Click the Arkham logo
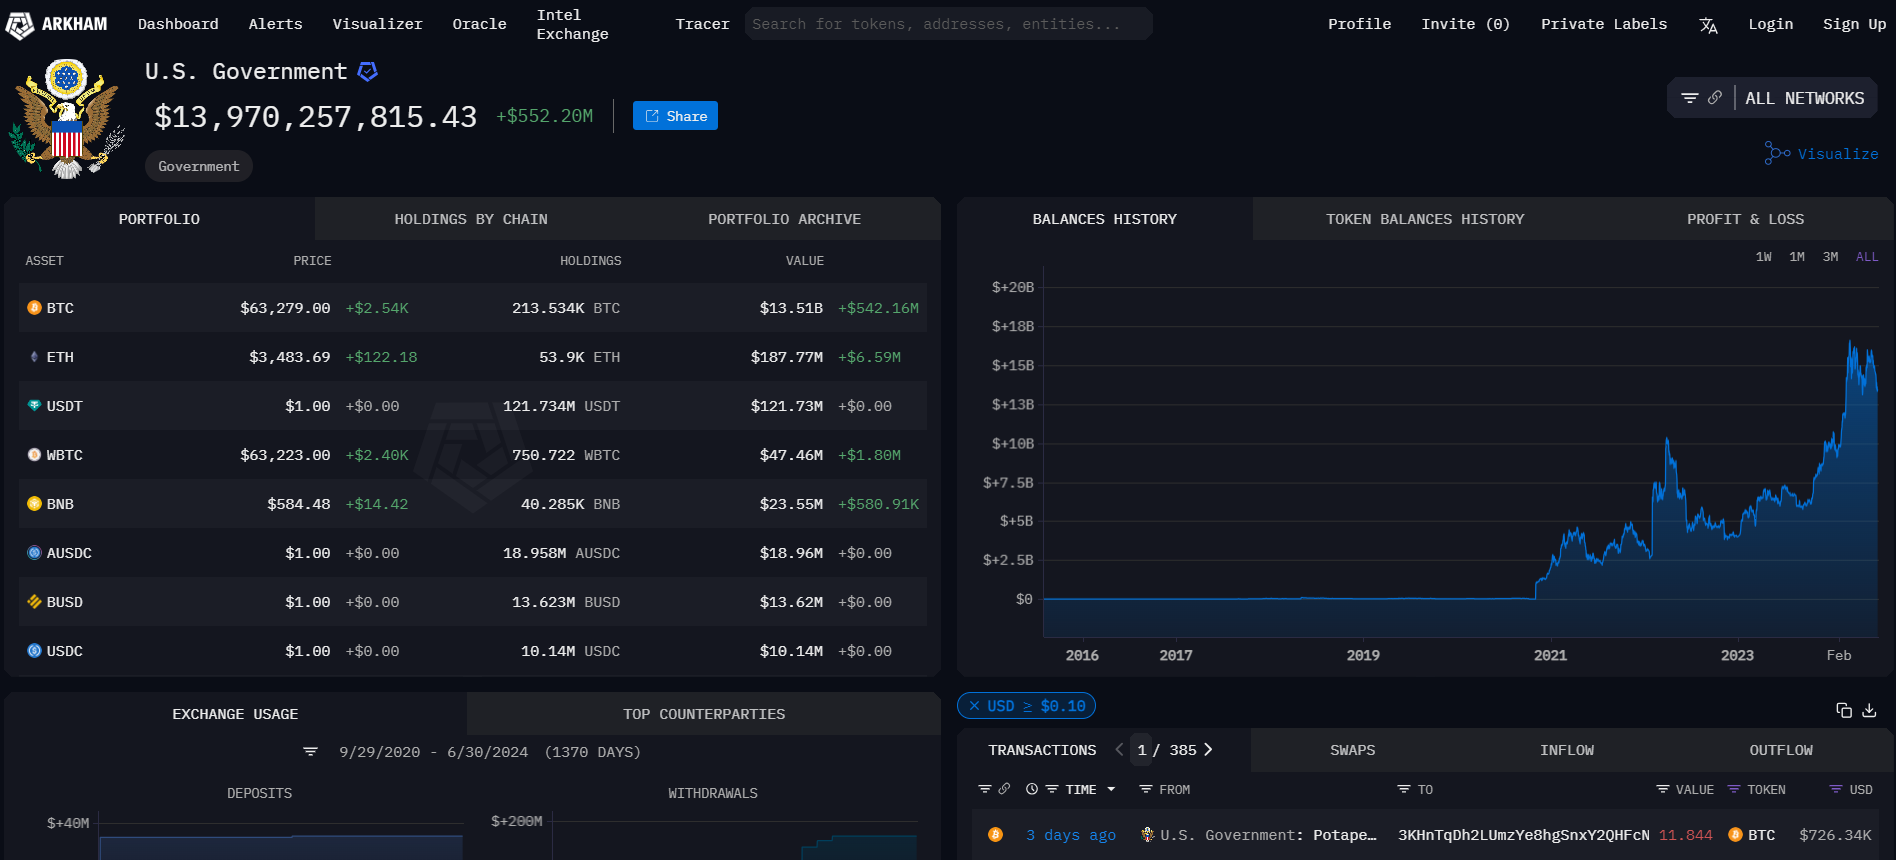The image size is (1896, 860). pyautogui.click(x=56, y=24)
